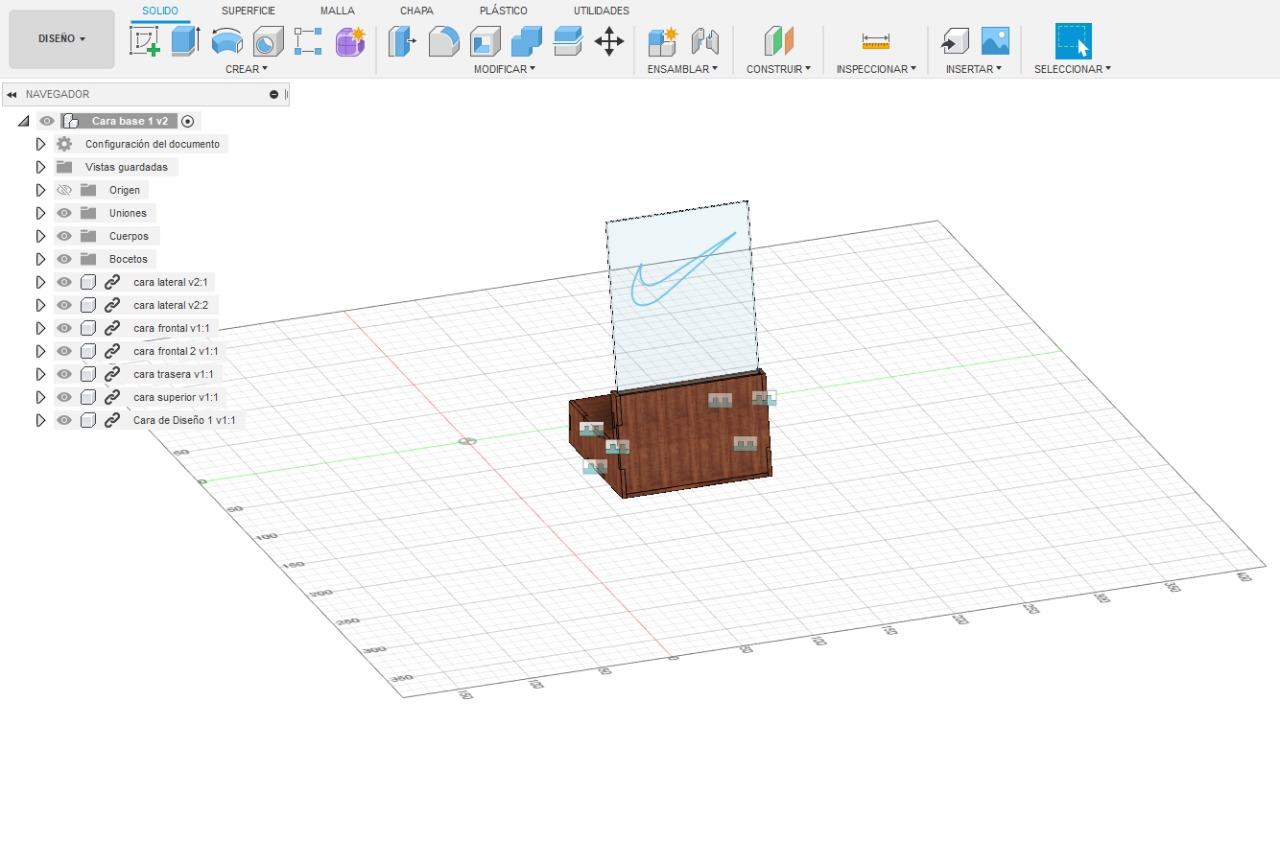The height and width of the screenshot is (842, 1280).
Task: Hide component cara frontal v1:1
Action: (64, 328)
